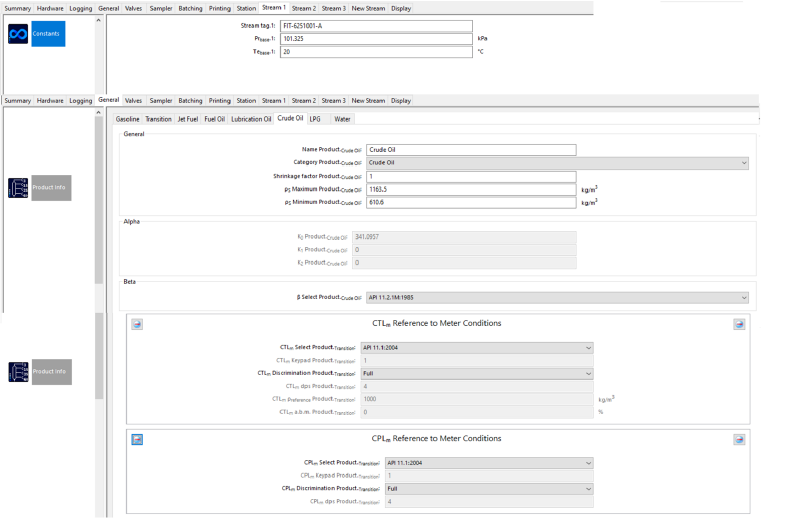Switch to the LPG product tab
The image size is (787, 524).
pyautogui.click(x=315, y=119)
